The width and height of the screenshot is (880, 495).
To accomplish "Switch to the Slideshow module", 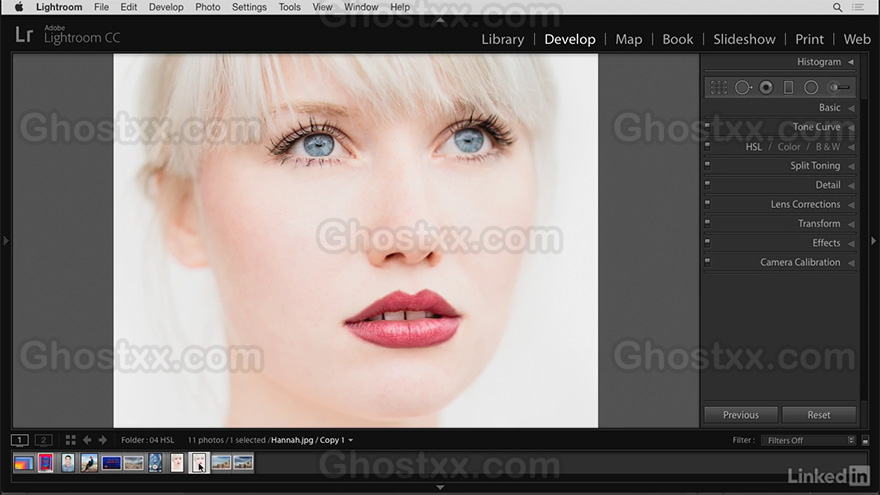I will coord(744,39).
